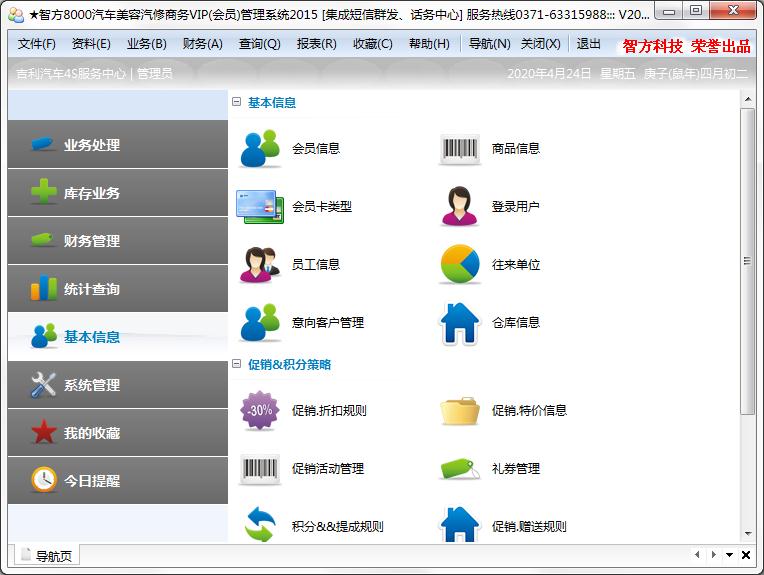764x575 pixels.
Task: Click the 礼券管理 text label
Action: click(516, 469)
